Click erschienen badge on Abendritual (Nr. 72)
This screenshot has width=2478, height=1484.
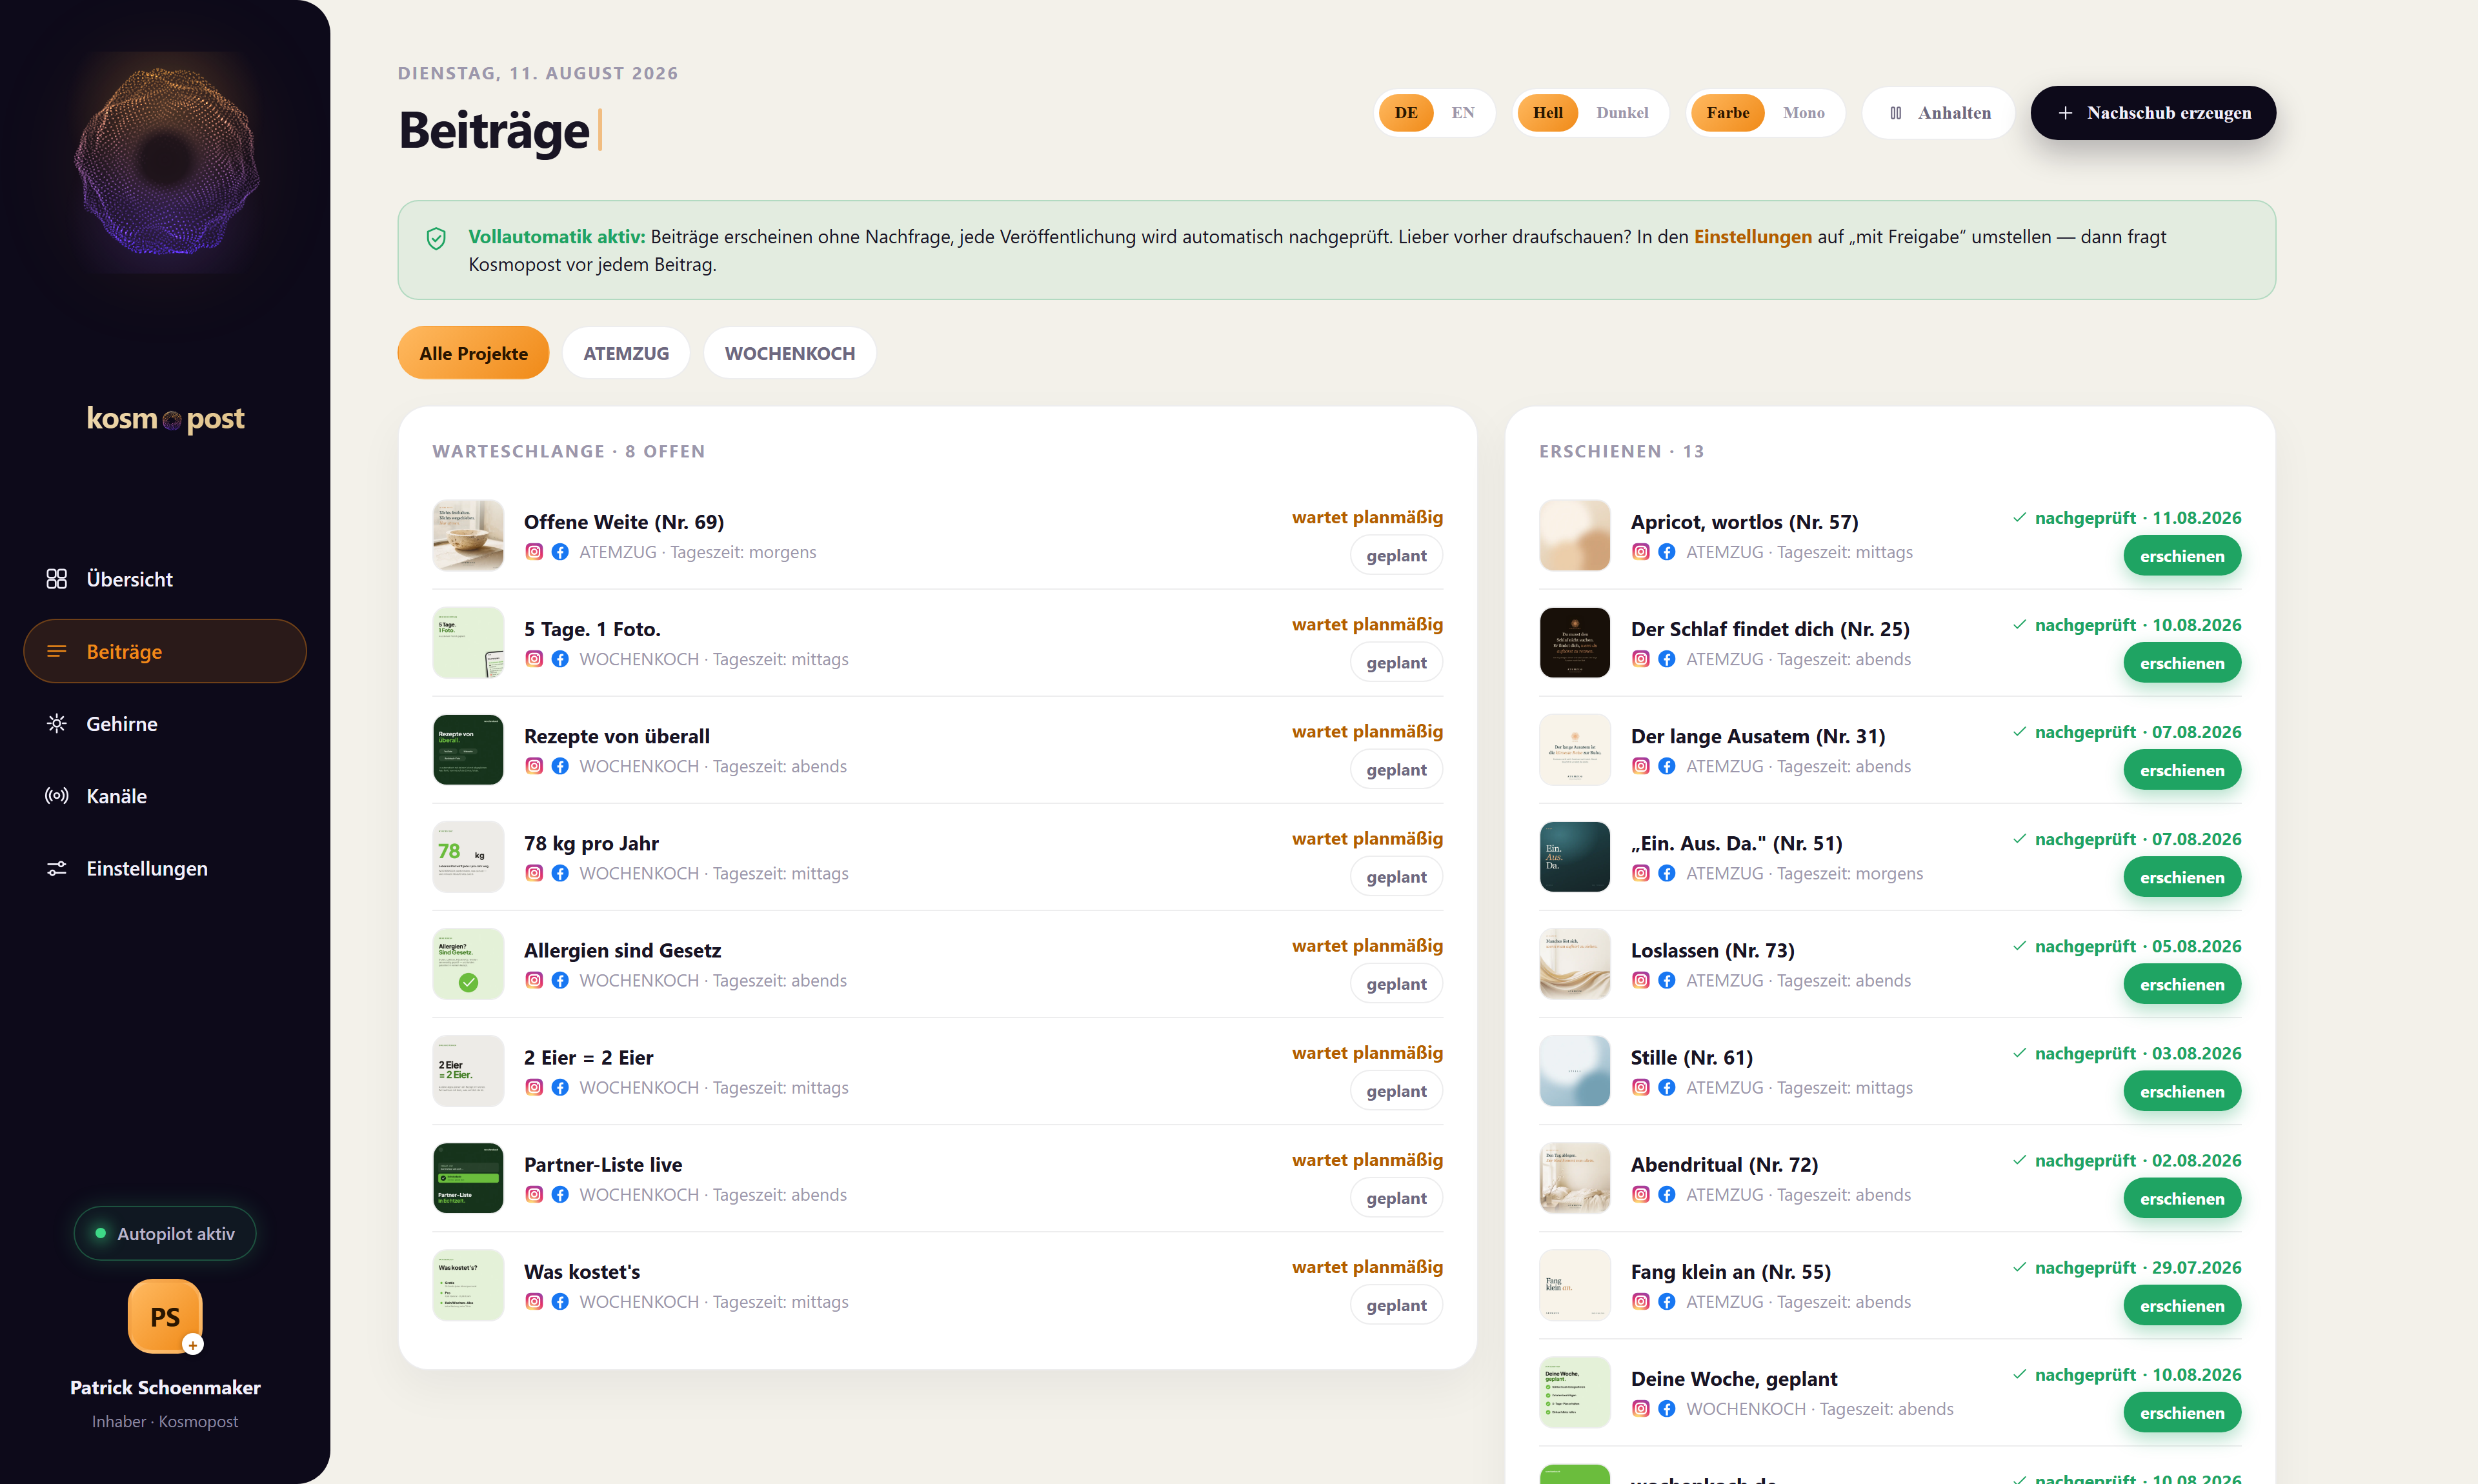(x=2182, y=1198)
